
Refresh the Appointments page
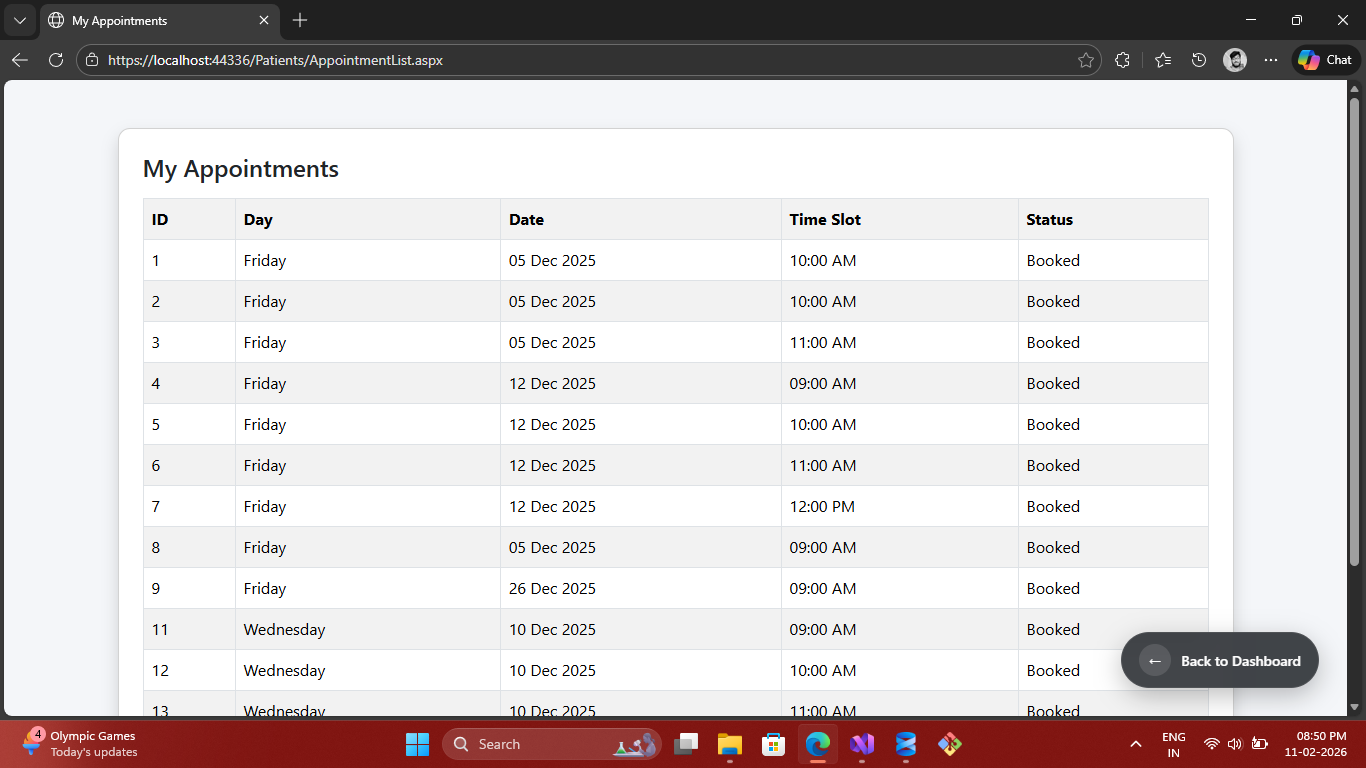(56, 60)
